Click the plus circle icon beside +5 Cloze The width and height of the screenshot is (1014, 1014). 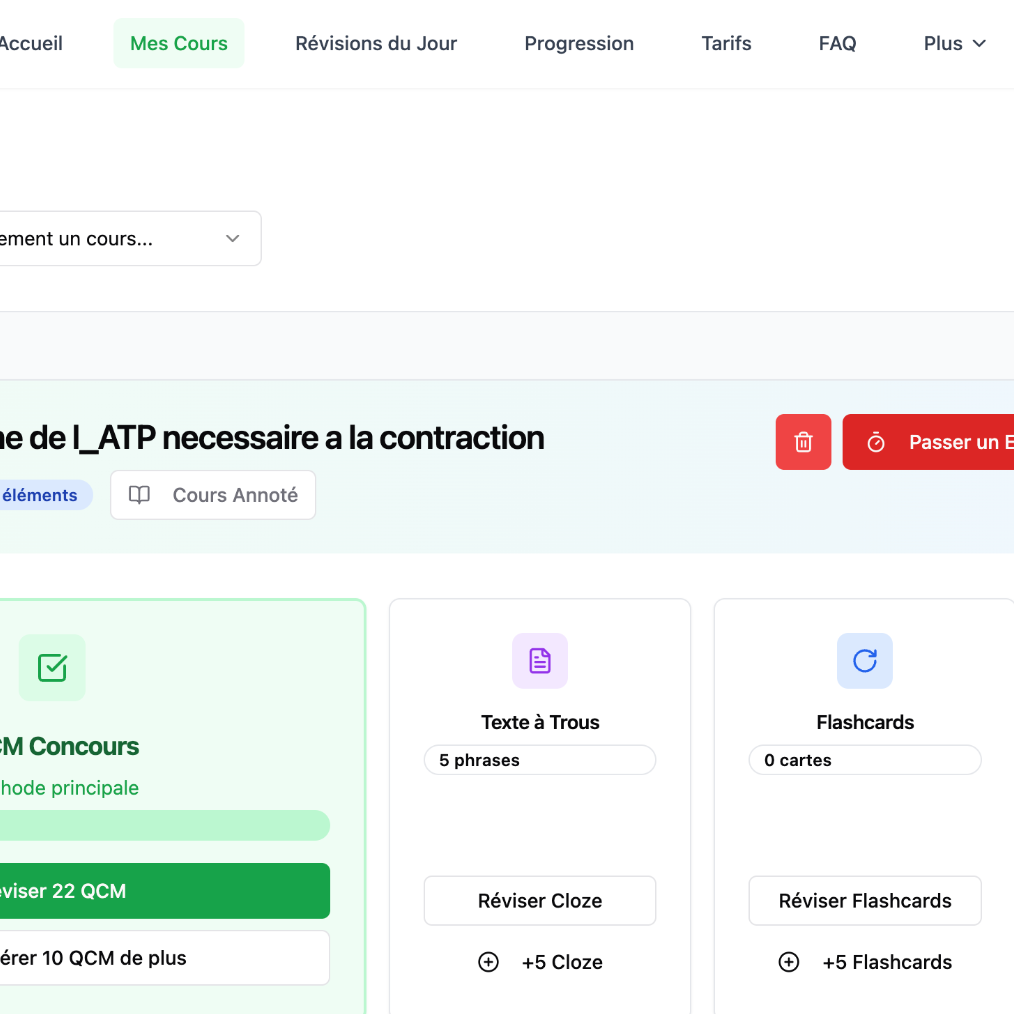[x=488, y=962]
